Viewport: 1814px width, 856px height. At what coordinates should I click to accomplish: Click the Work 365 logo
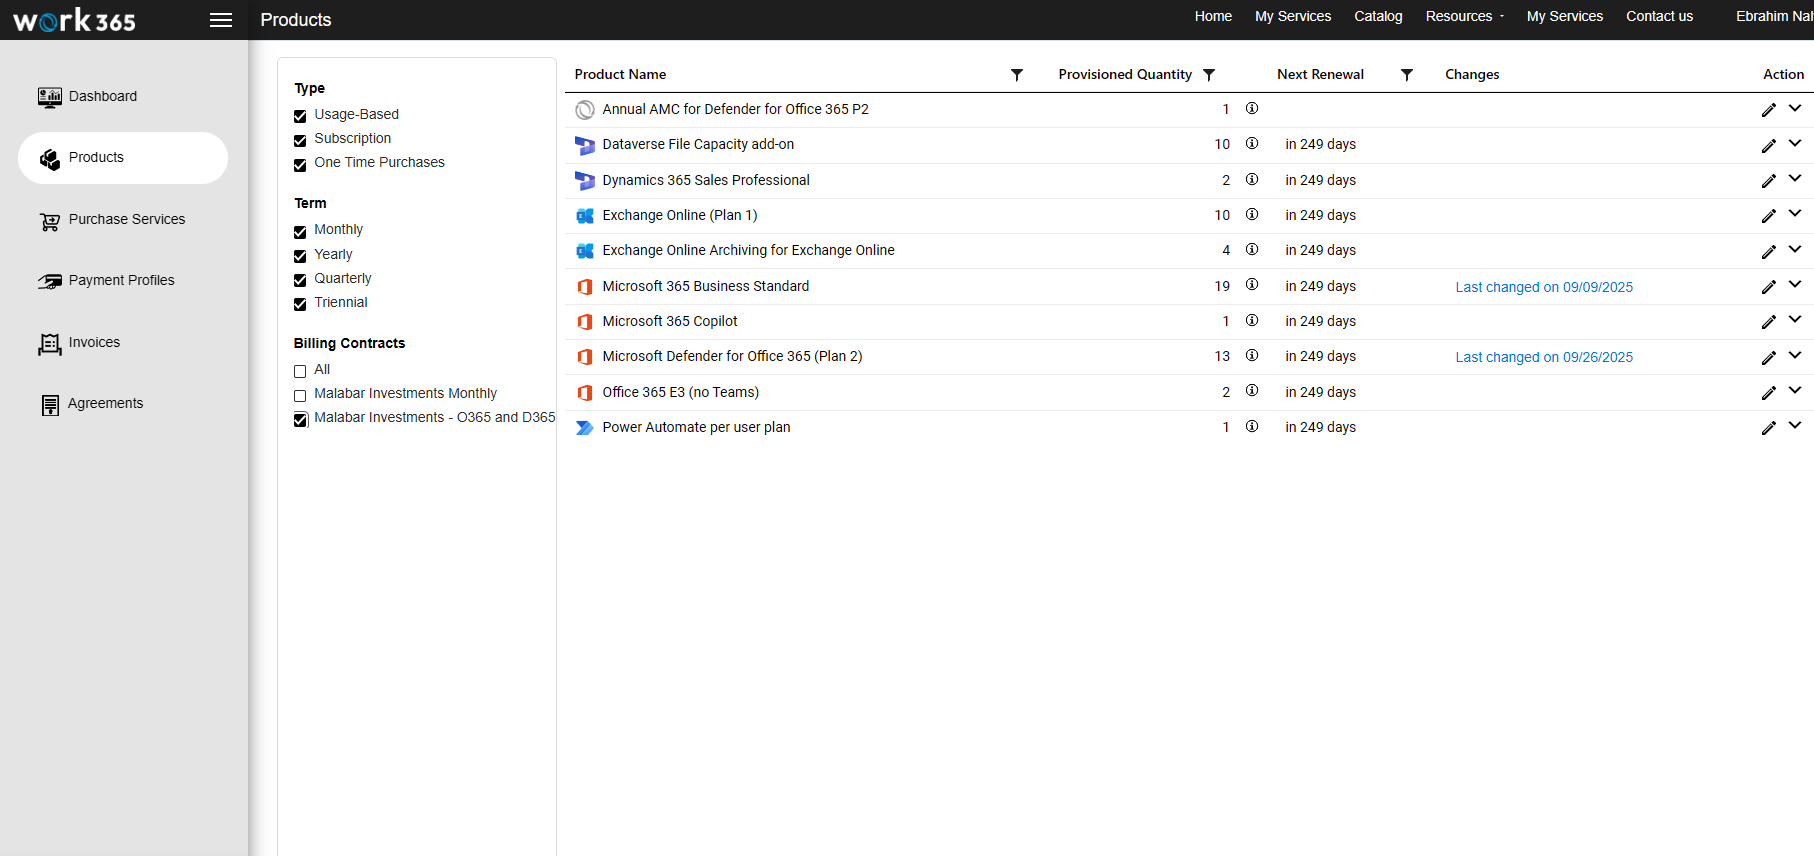point(74,20)
